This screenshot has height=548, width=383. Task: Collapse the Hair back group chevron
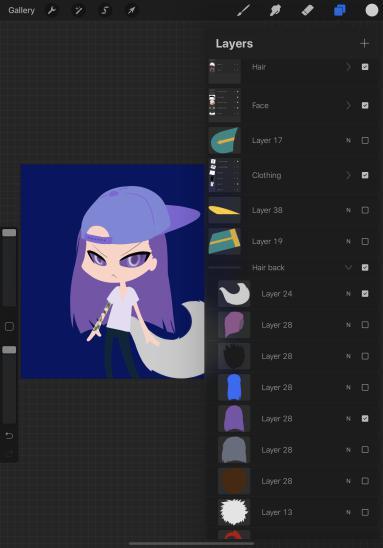pyautogui.click(x=348, y=267)
